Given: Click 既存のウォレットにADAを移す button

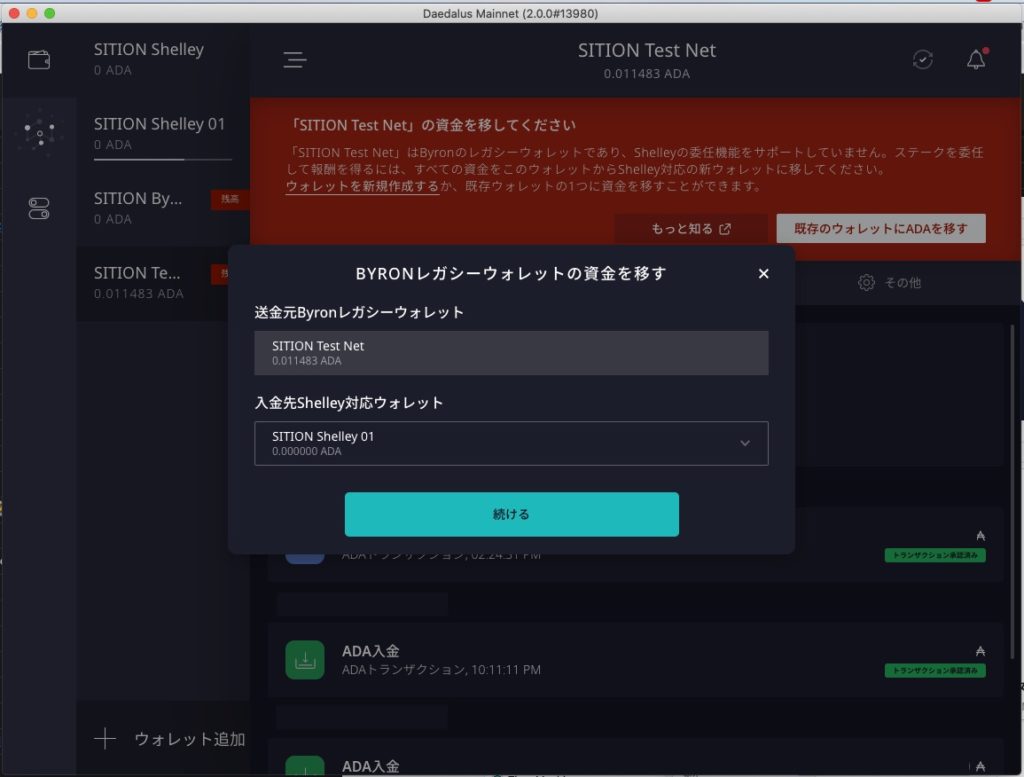Looking at the screenshot, I should 880,229.
